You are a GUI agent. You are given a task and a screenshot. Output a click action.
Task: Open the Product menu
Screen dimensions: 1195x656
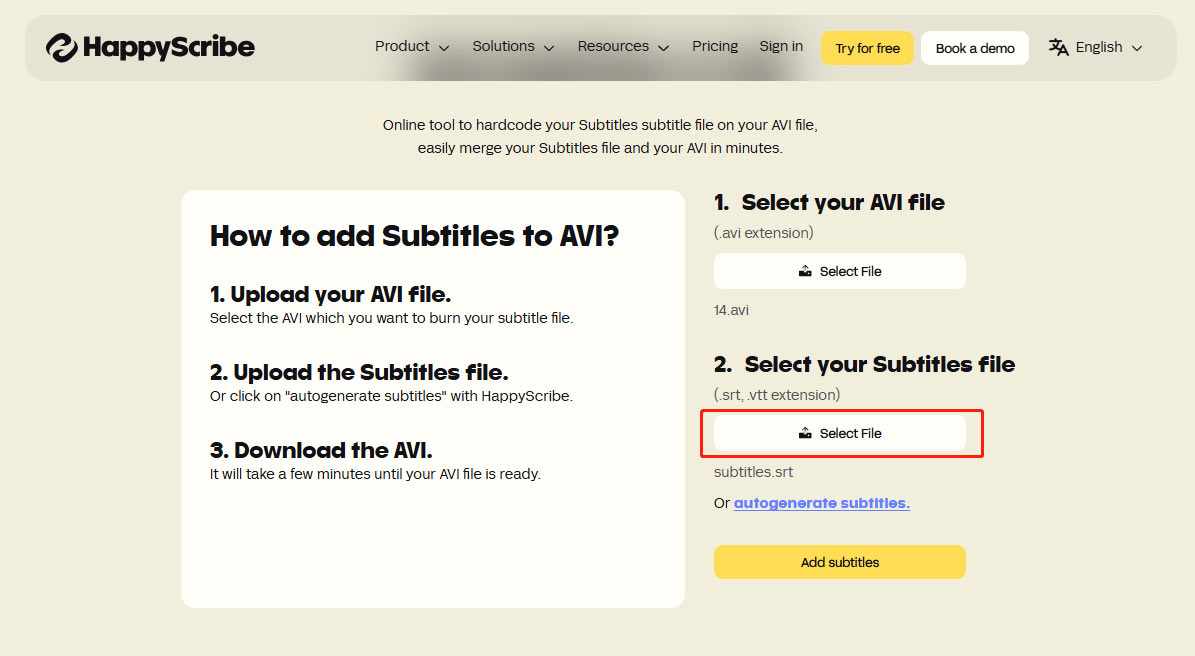coord(402,46)
